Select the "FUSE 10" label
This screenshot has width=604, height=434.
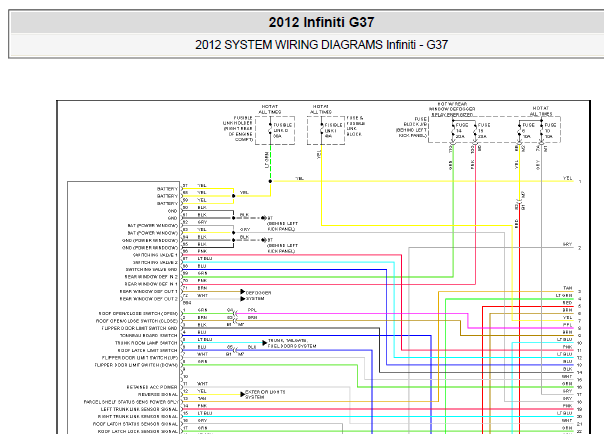point(550,131)
